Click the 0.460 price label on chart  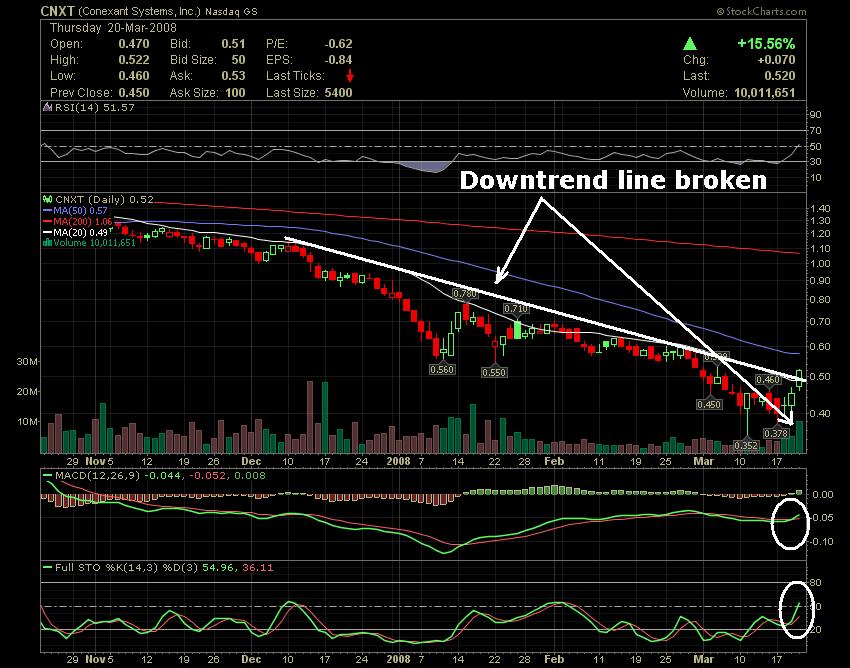click(768, 380)
